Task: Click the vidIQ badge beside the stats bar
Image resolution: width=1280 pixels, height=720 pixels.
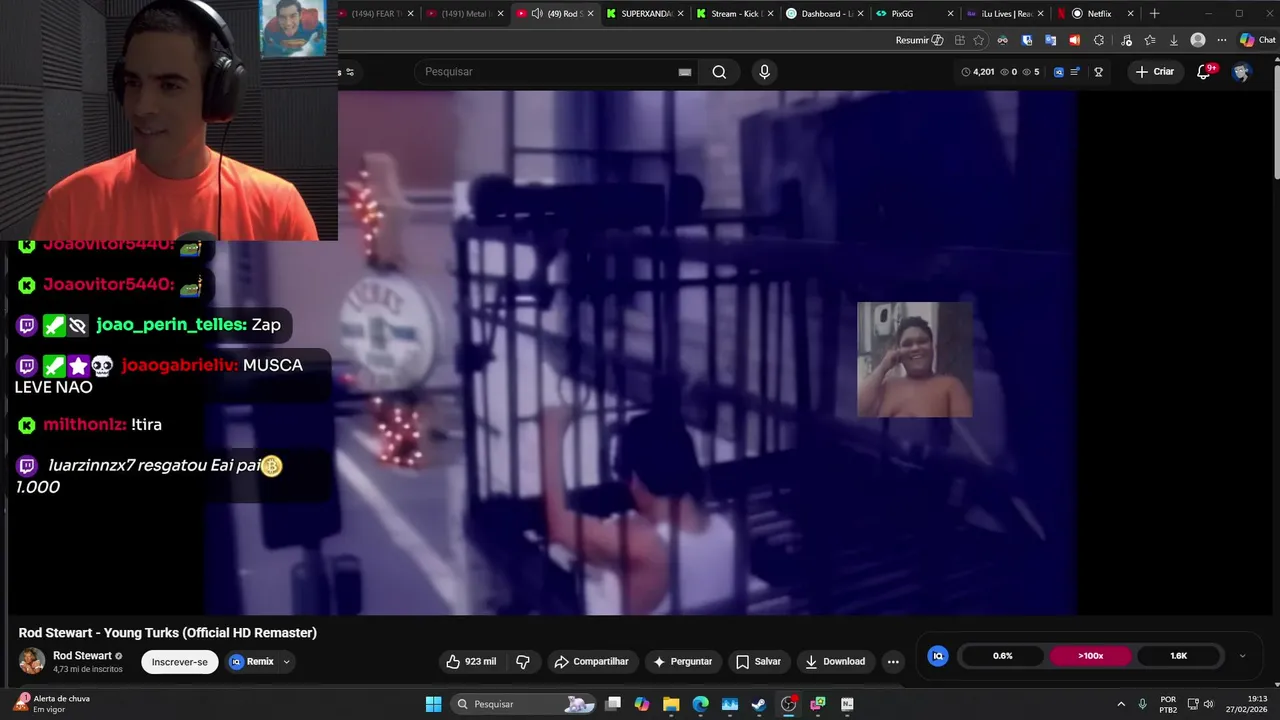Action: 938,656
